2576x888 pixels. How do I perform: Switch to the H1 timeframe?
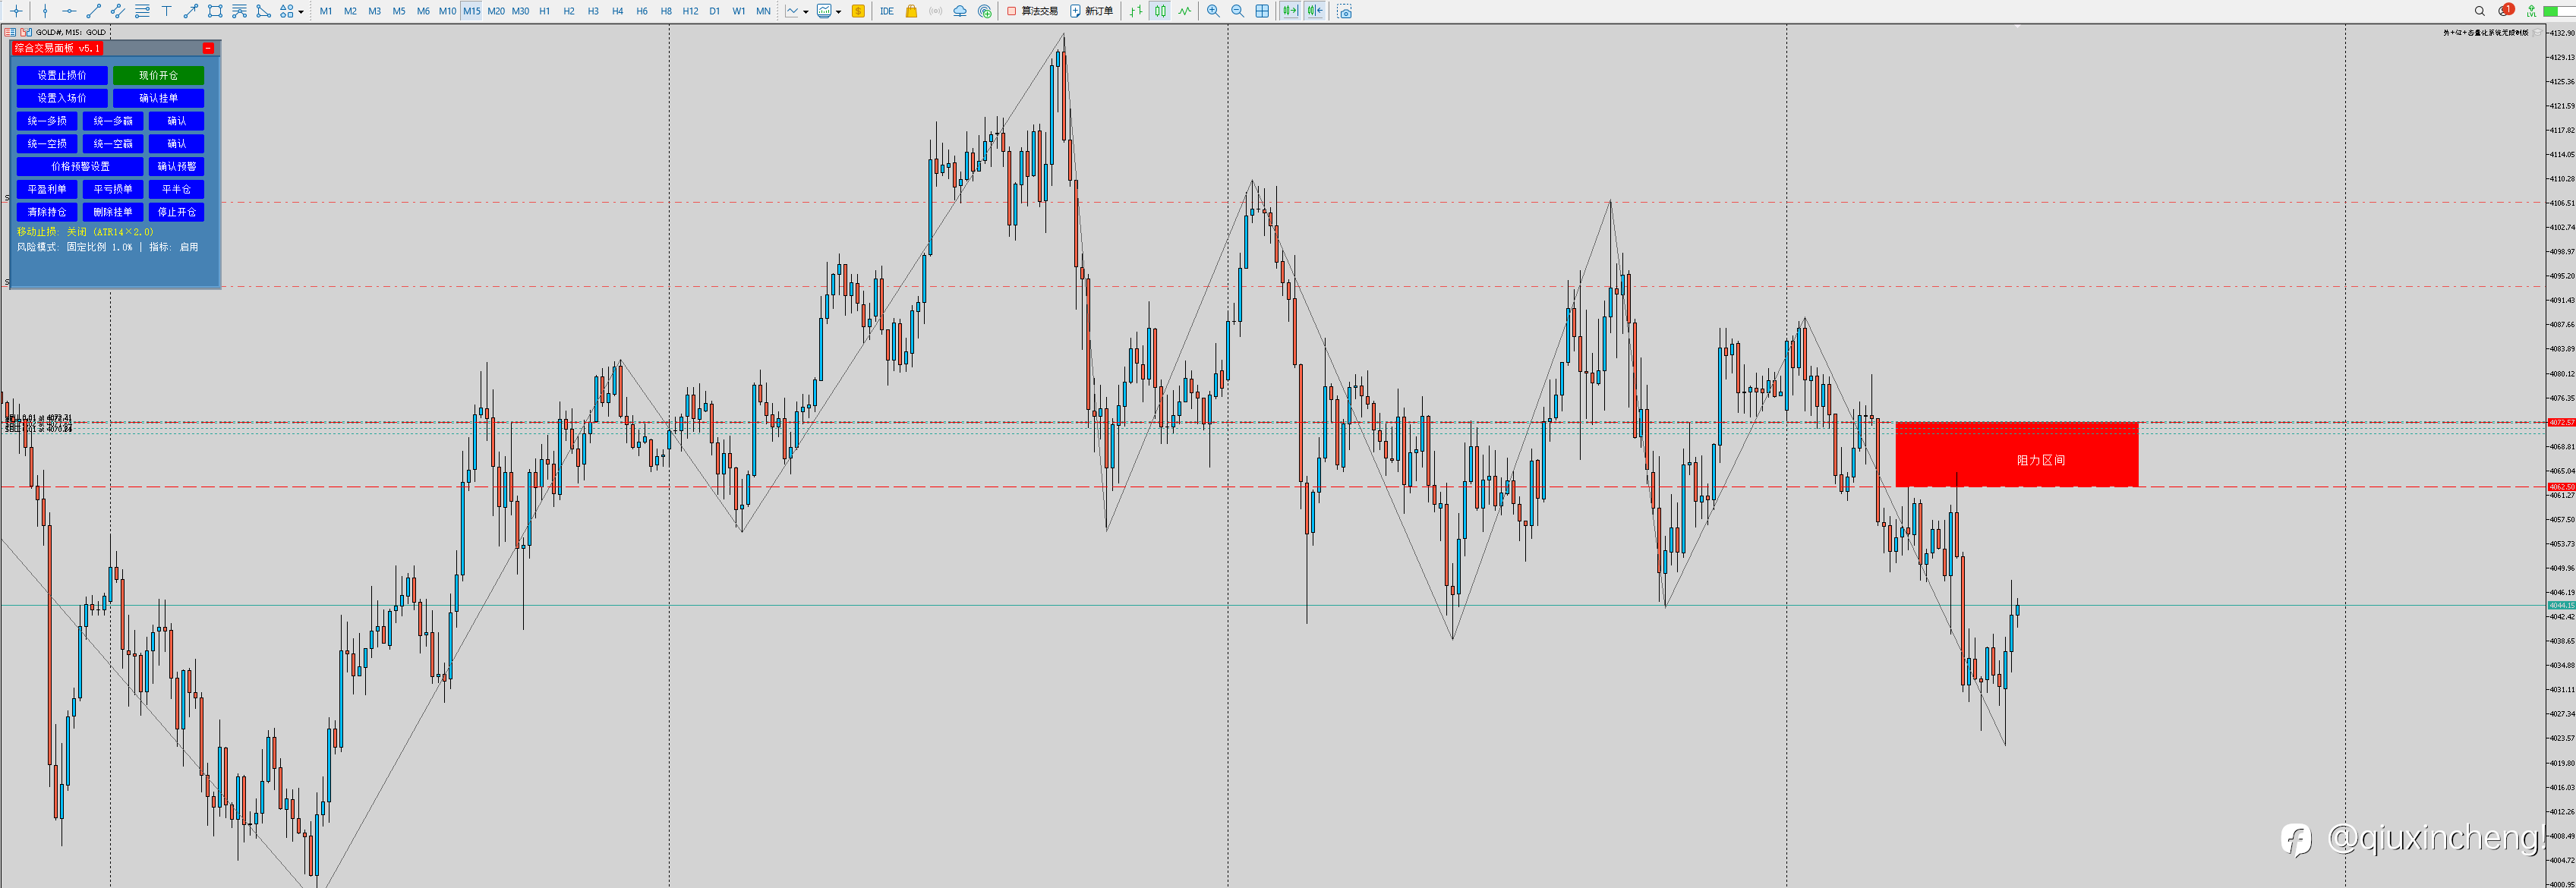pos(544,11)
